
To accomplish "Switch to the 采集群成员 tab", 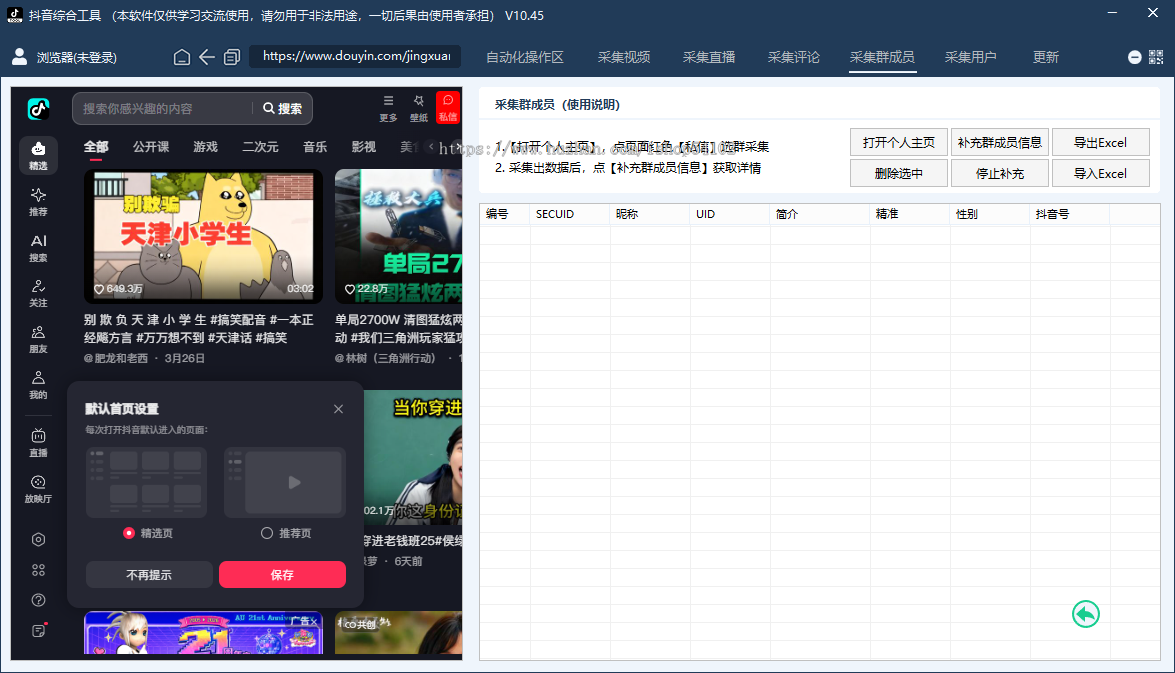I will (882, 57).
